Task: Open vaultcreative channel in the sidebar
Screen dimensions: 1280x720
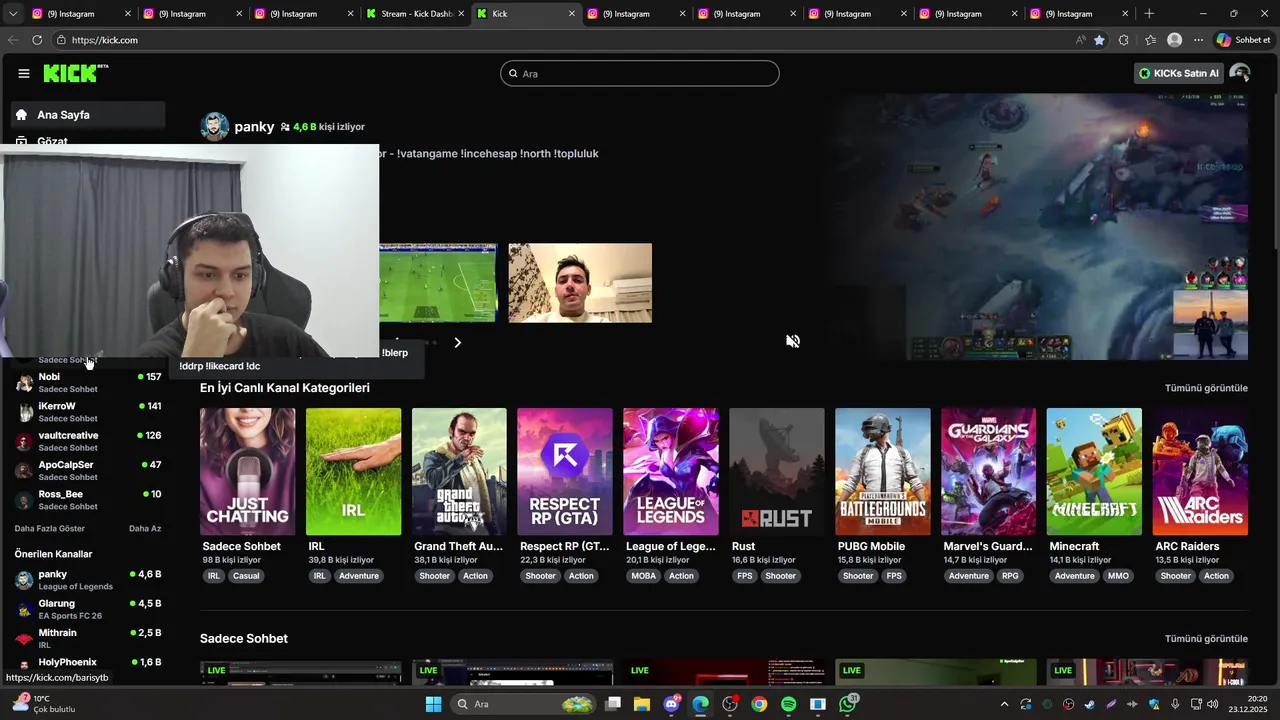Action: pos(88,441)
